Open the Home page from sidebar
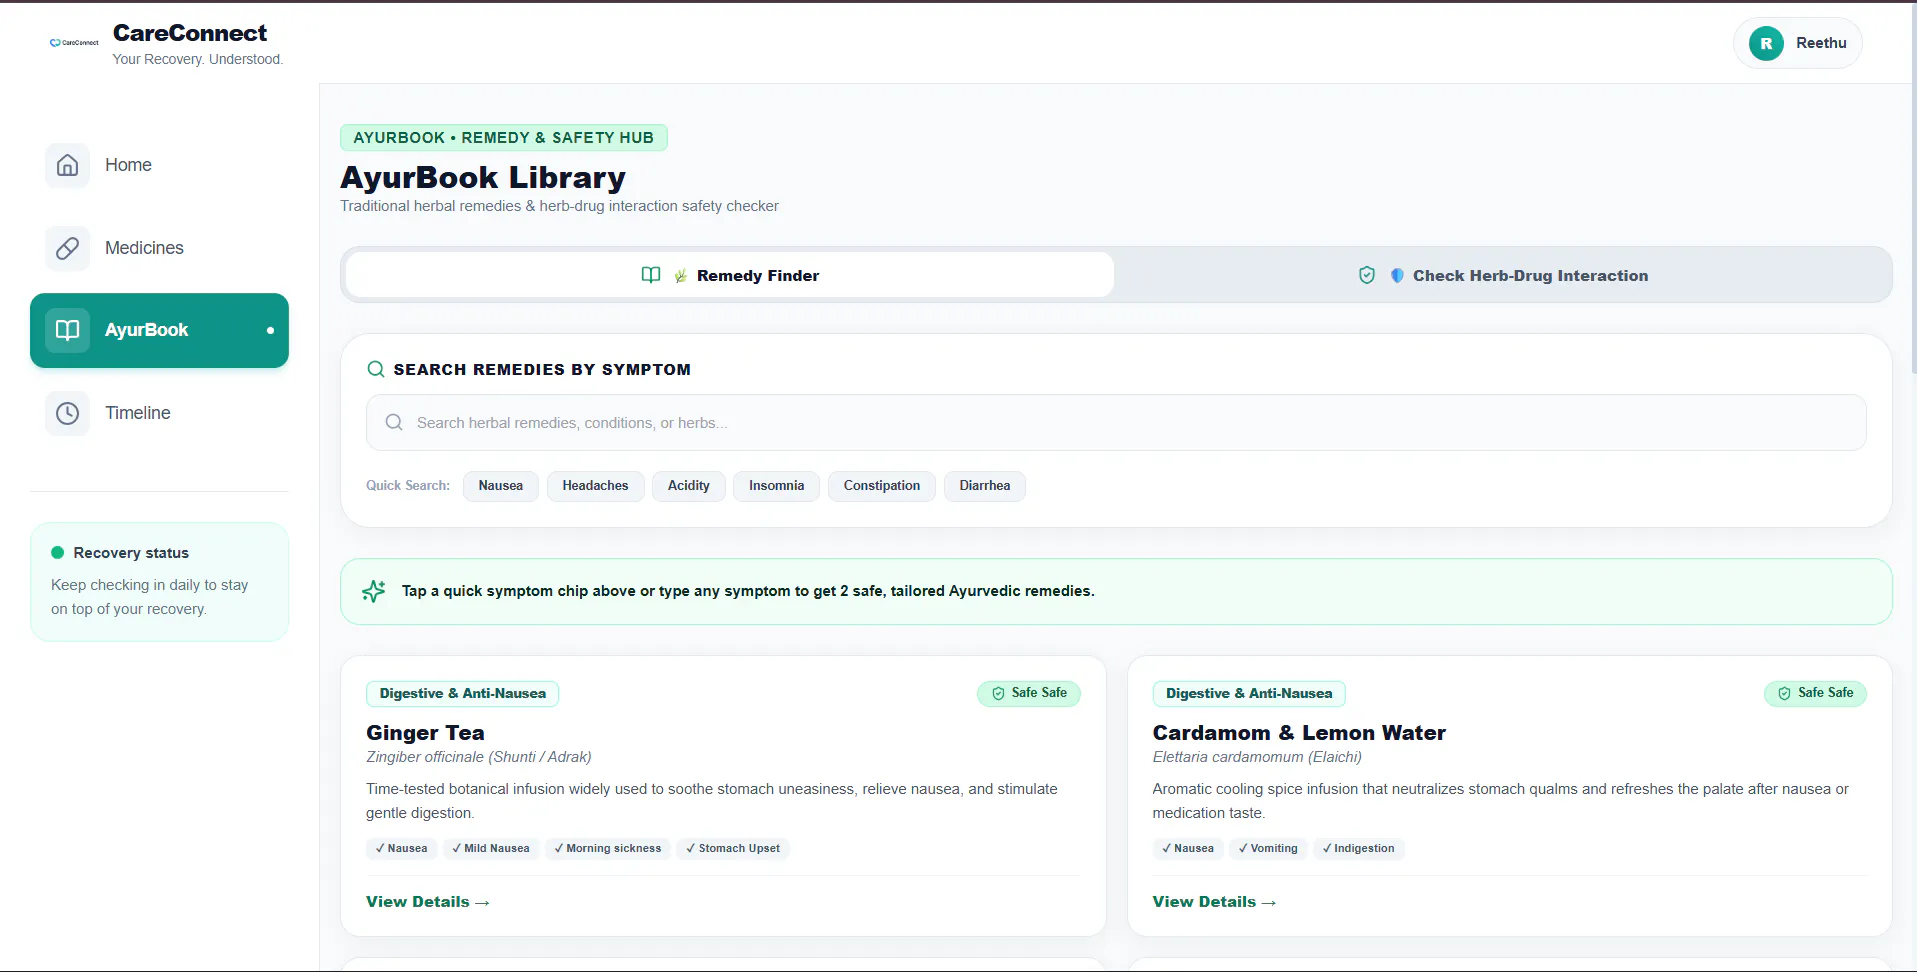This screenshot has width=1917, height=972. pyautogui.click(x=159, y=165)
